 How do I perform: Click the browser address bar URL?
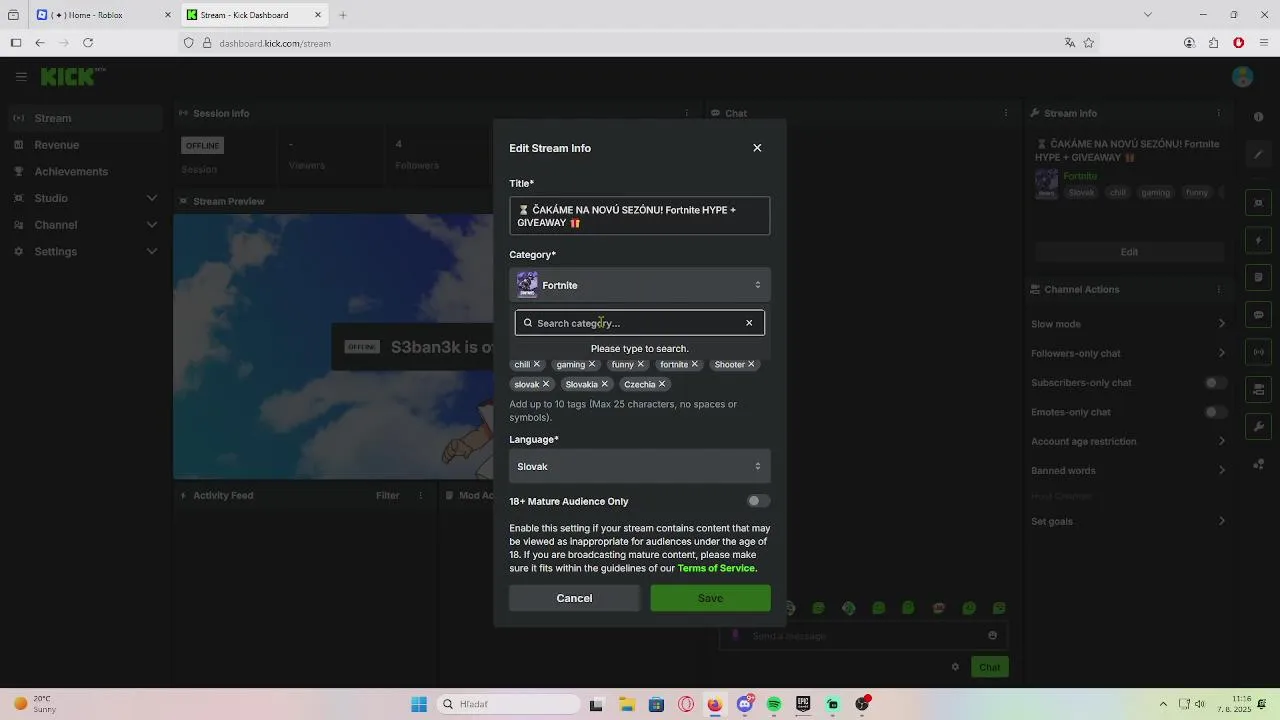pos(275,43)
